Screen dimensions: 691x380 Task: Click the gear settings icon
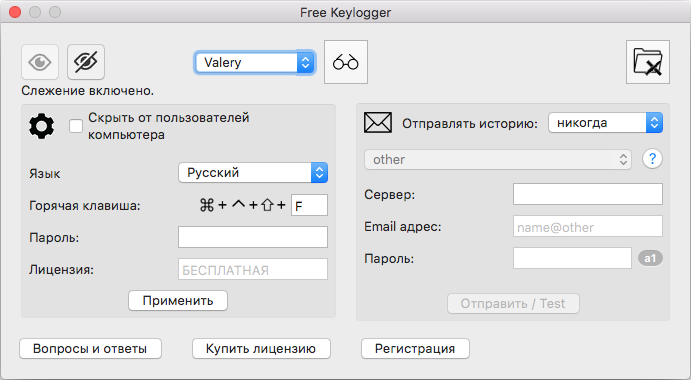[x=41, y=126]
